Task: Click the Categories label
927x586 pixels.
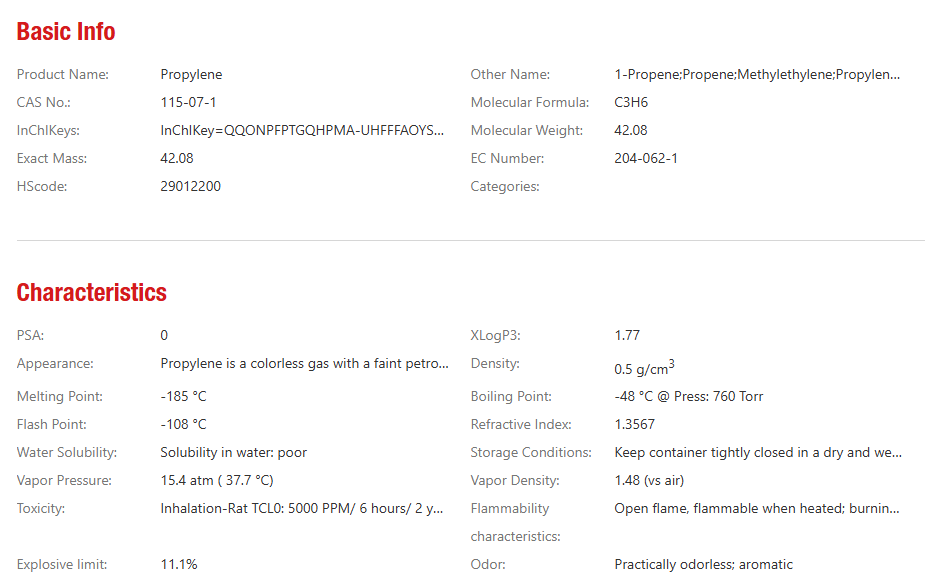Action: [505, 187]
